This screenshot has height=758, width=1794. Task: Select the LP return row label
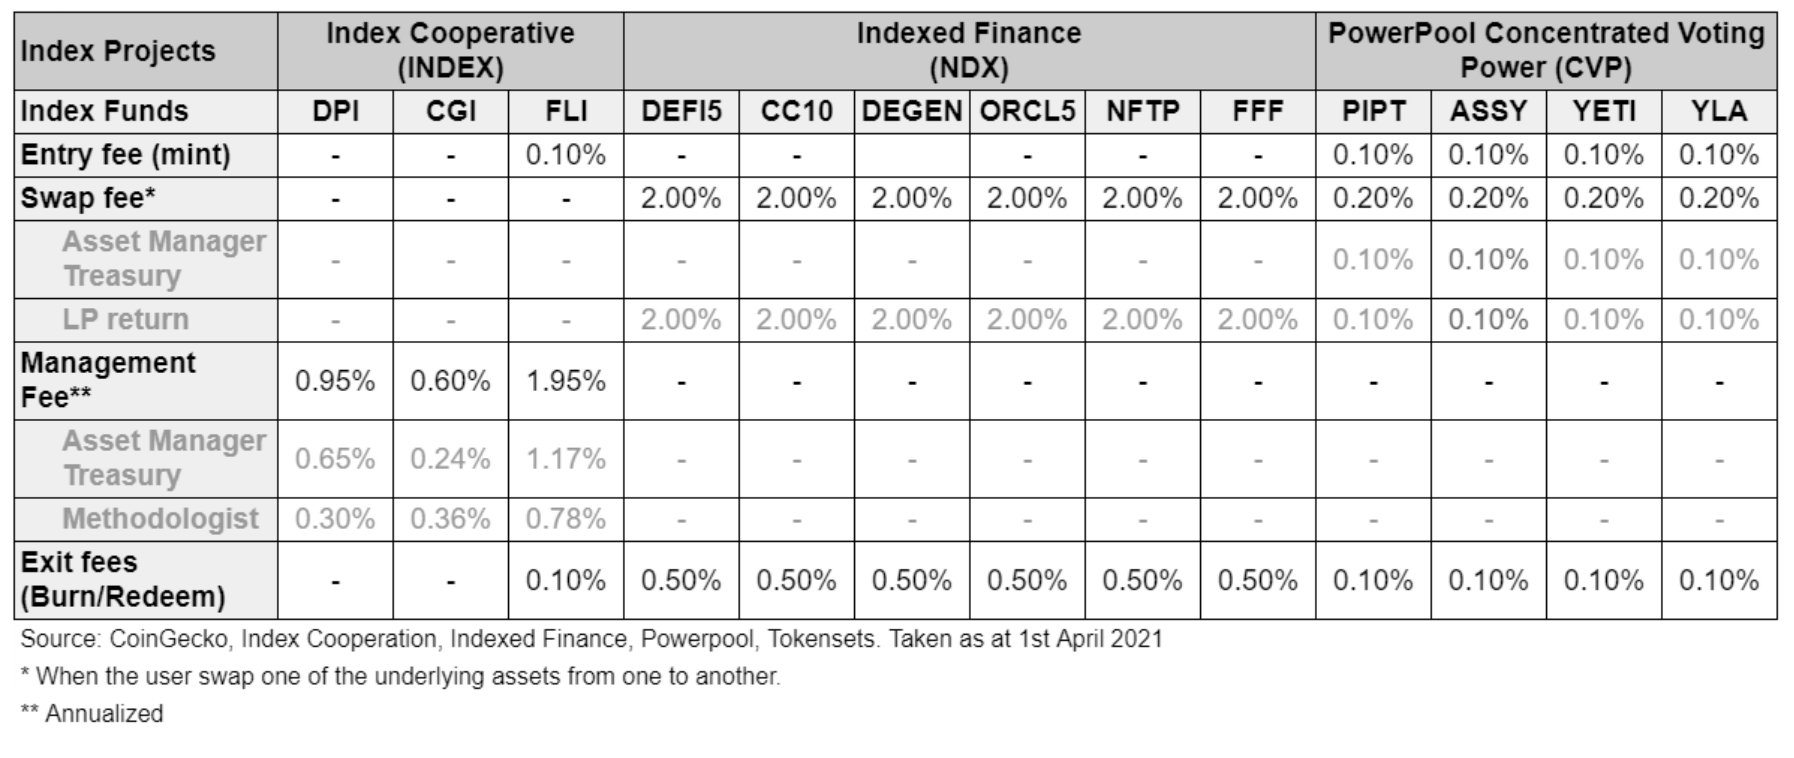tap(125, 319)
